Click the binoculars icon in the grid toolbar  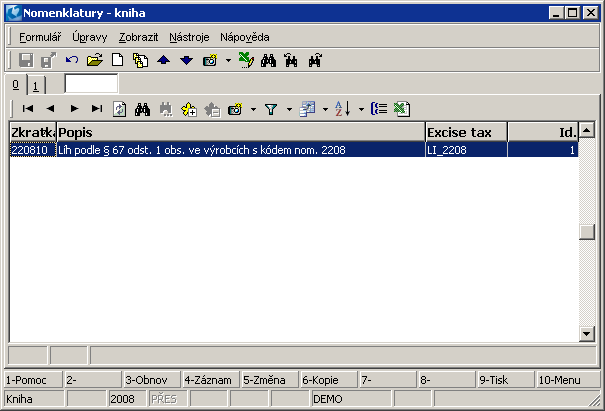click(x=142, y=109)
